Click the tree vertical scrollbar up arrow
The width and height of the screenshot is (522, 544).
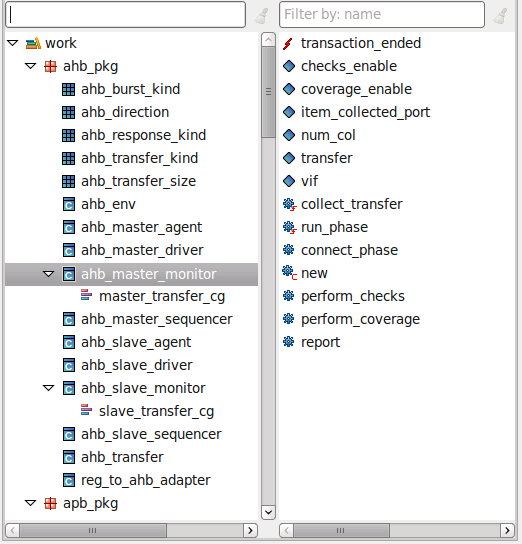click(x=268, y=40)
